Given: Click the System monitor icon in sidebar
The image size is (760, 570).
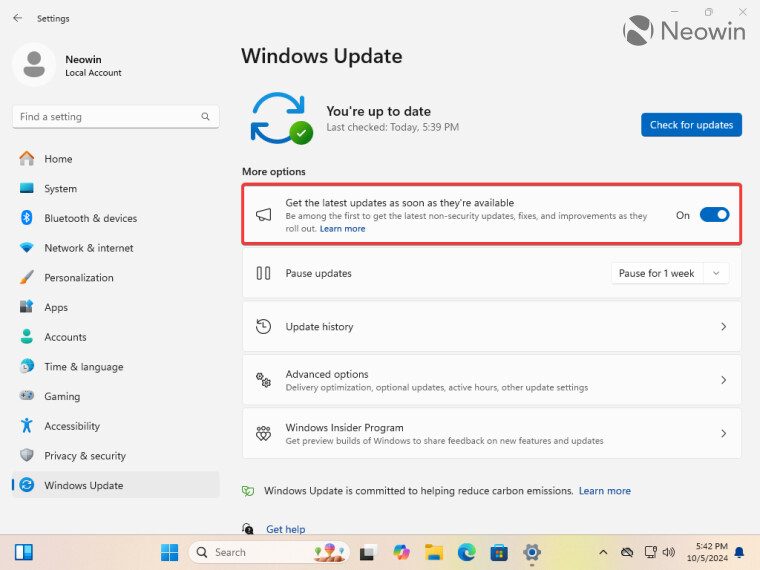Looking at the screenshot, I should (27, 188).
